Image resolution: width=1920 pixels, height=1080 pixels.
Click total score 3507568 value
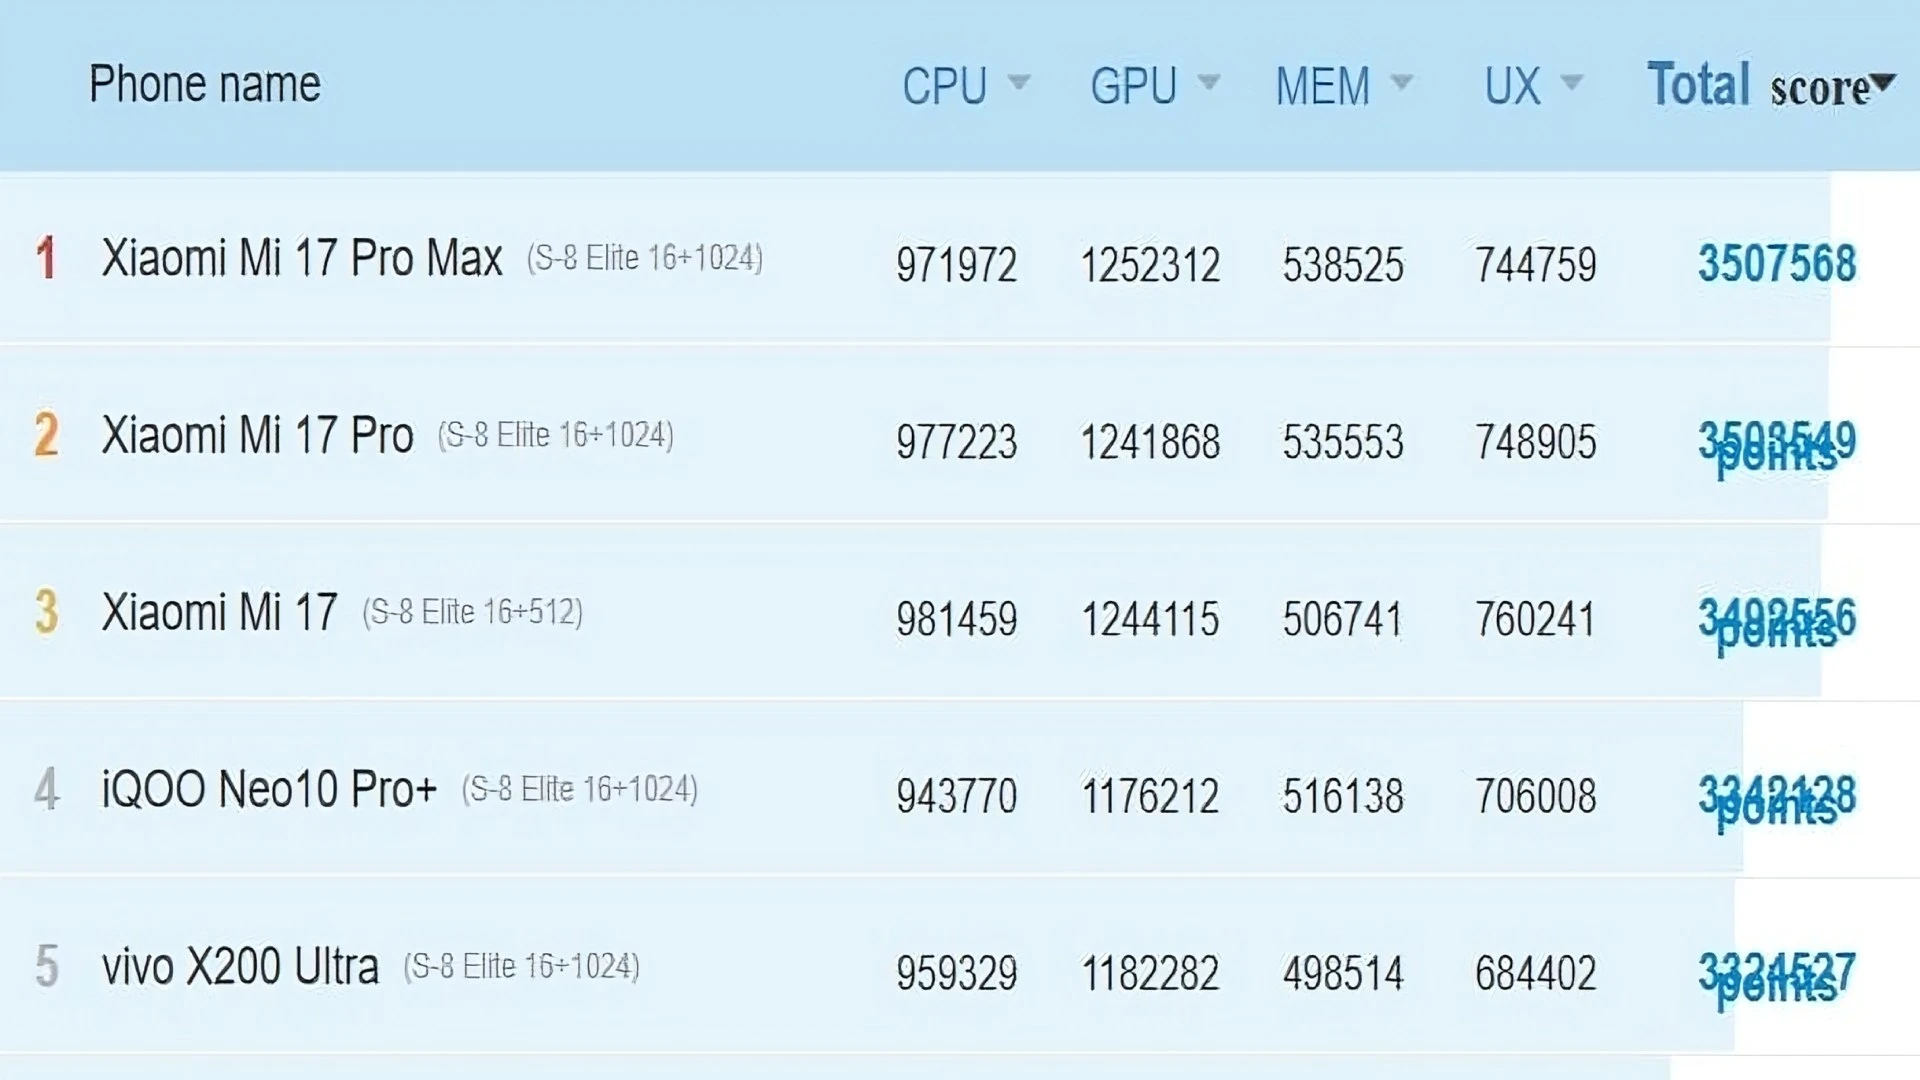coord(1776,264)
